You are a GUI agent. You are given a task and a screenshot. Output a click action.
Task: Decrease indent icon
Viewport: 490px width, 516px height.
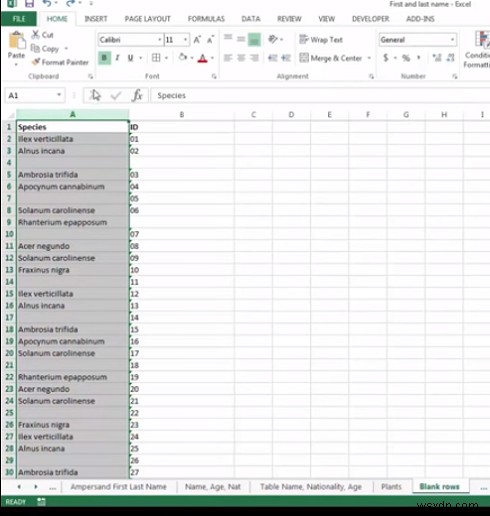click(273, 58)
